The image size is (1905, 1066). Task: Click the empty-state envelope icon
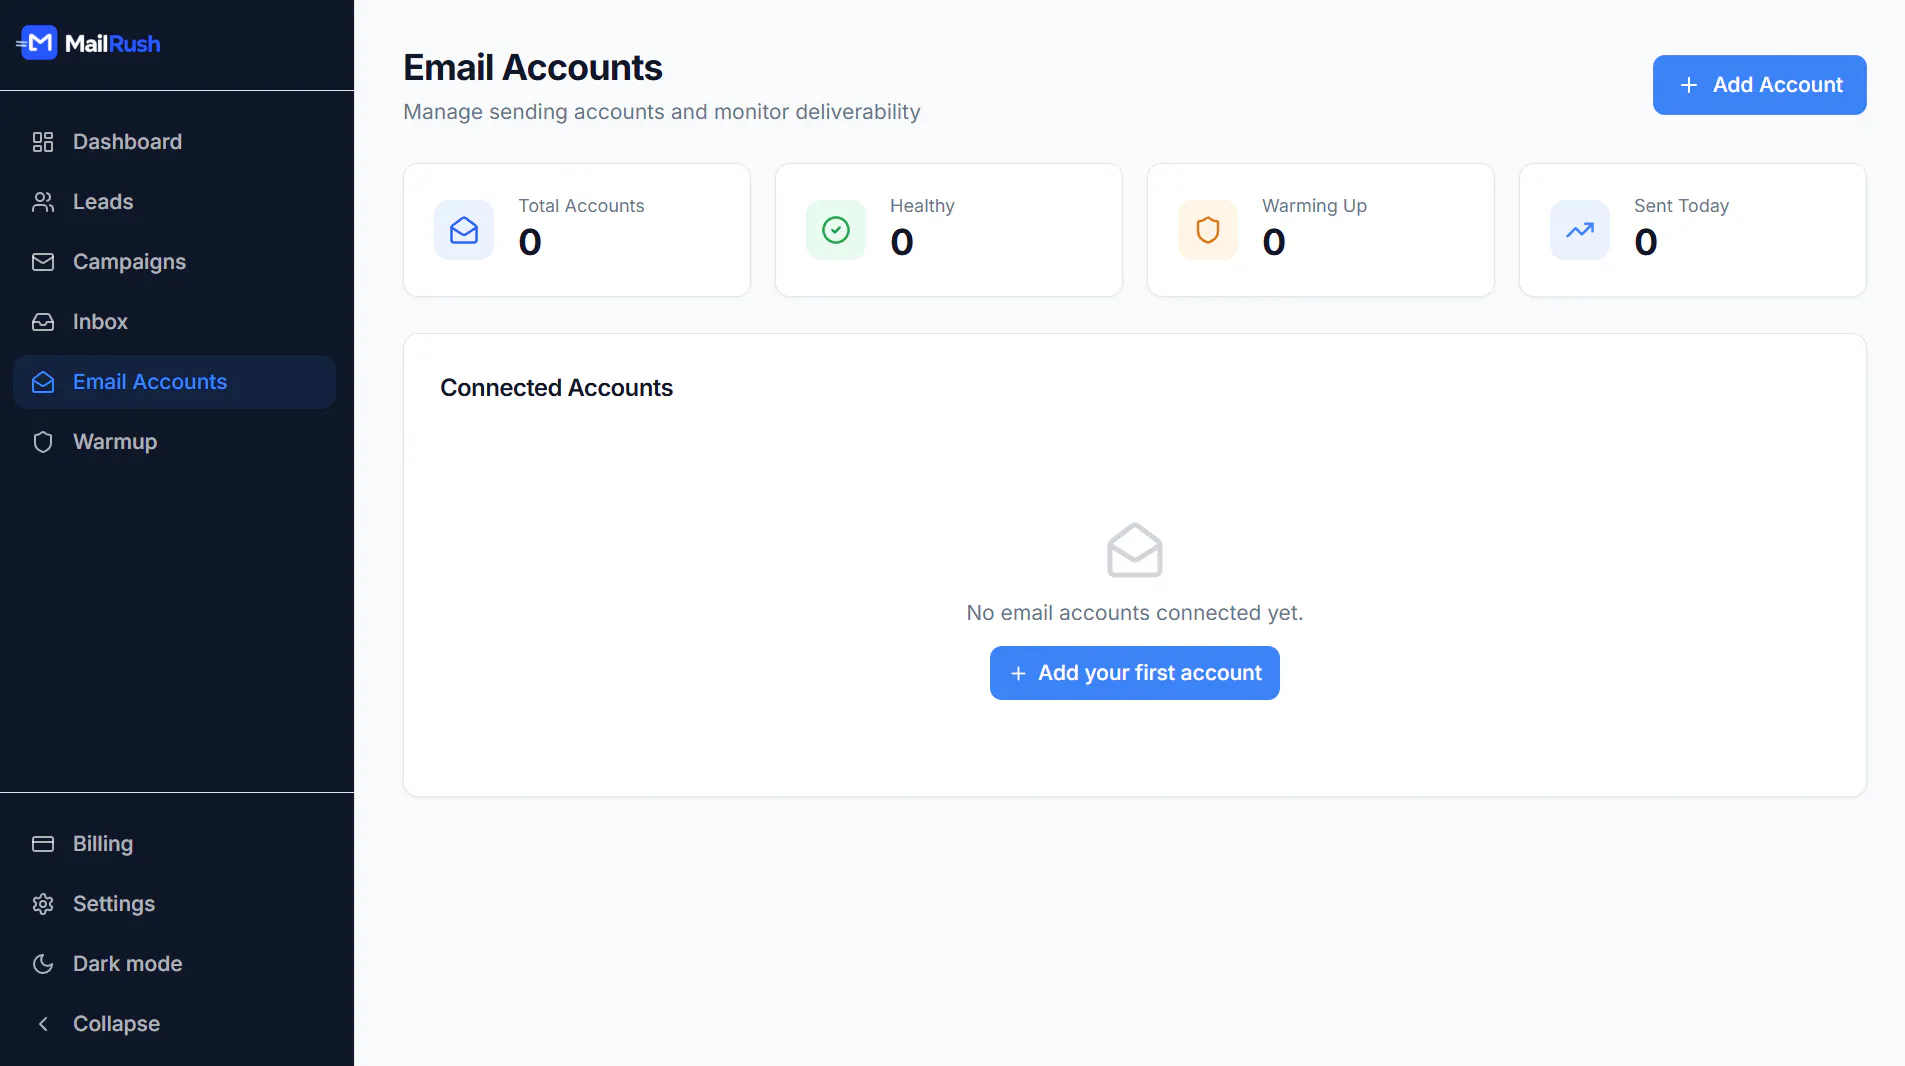pyautogui.click(x=1135, y=550)
